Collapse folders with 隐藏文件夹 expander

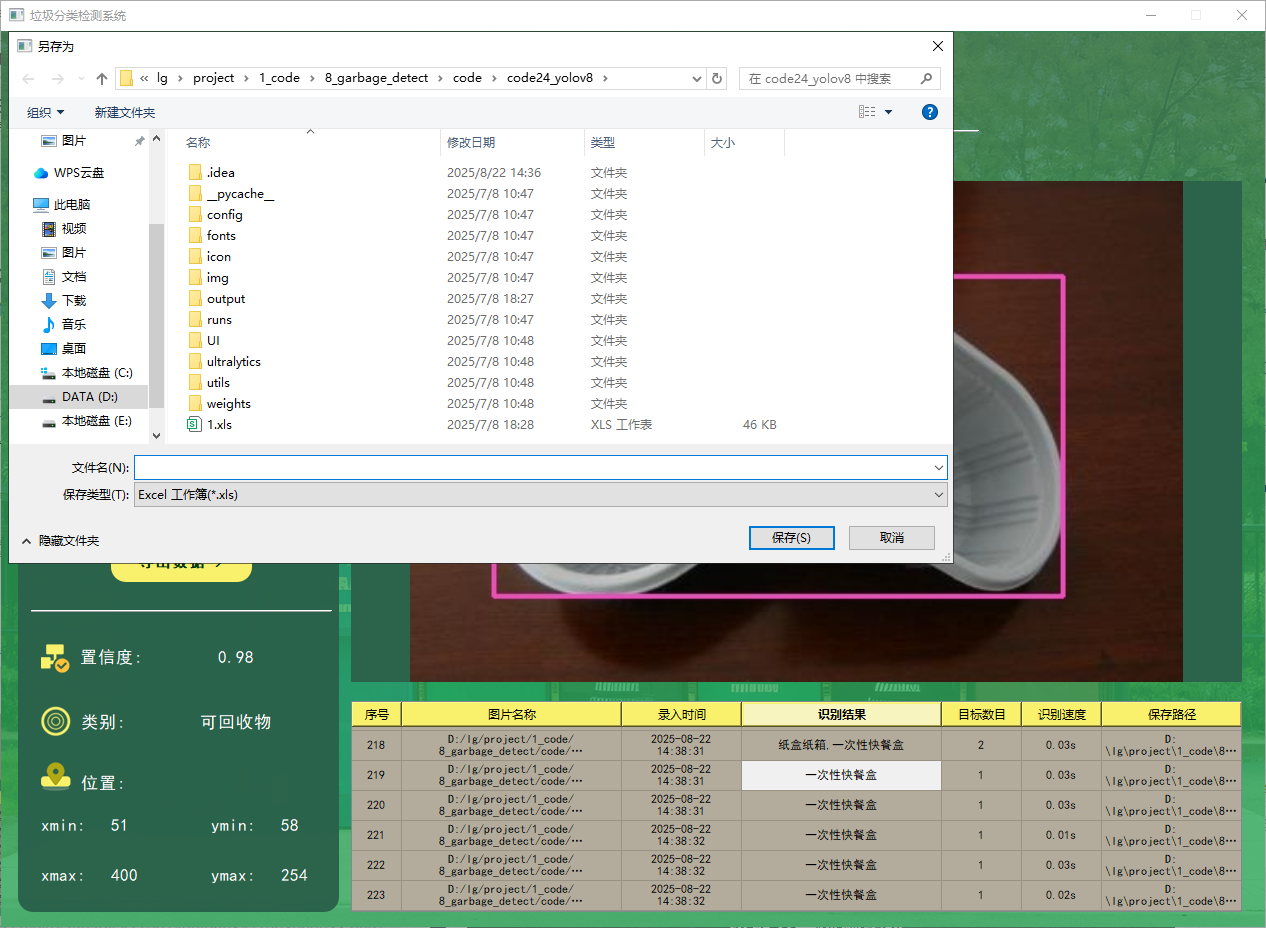(60, 541)
